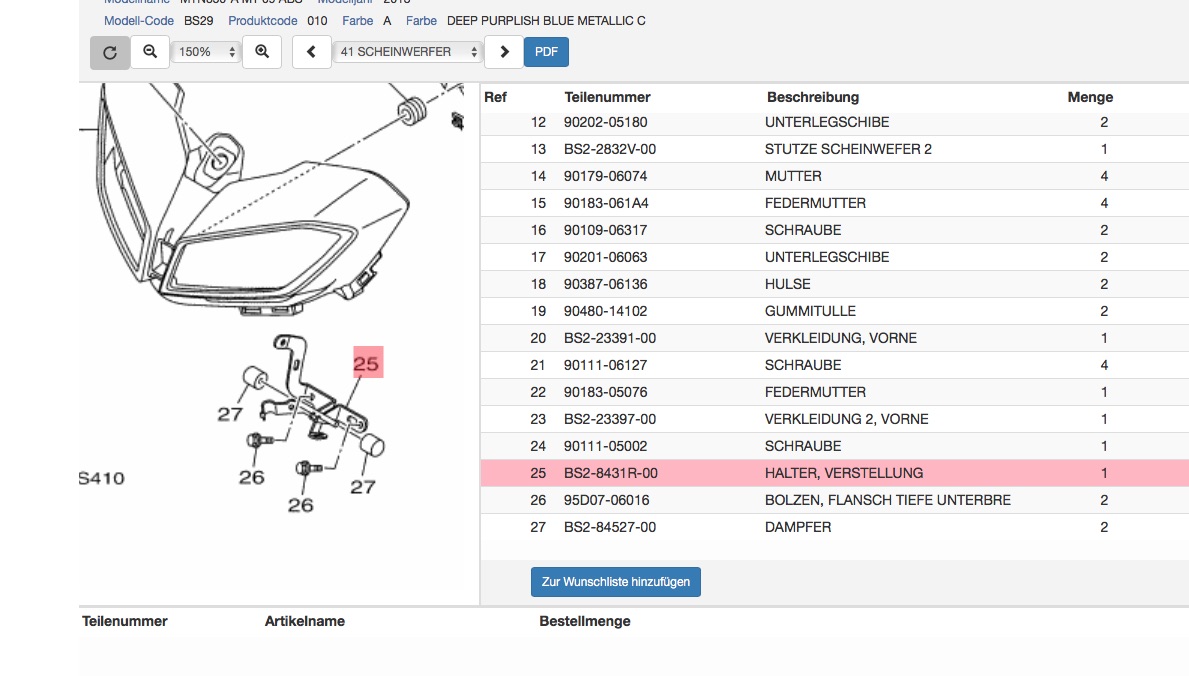Select row 27 DAMPFER in parts list

[x=797, y=527]
